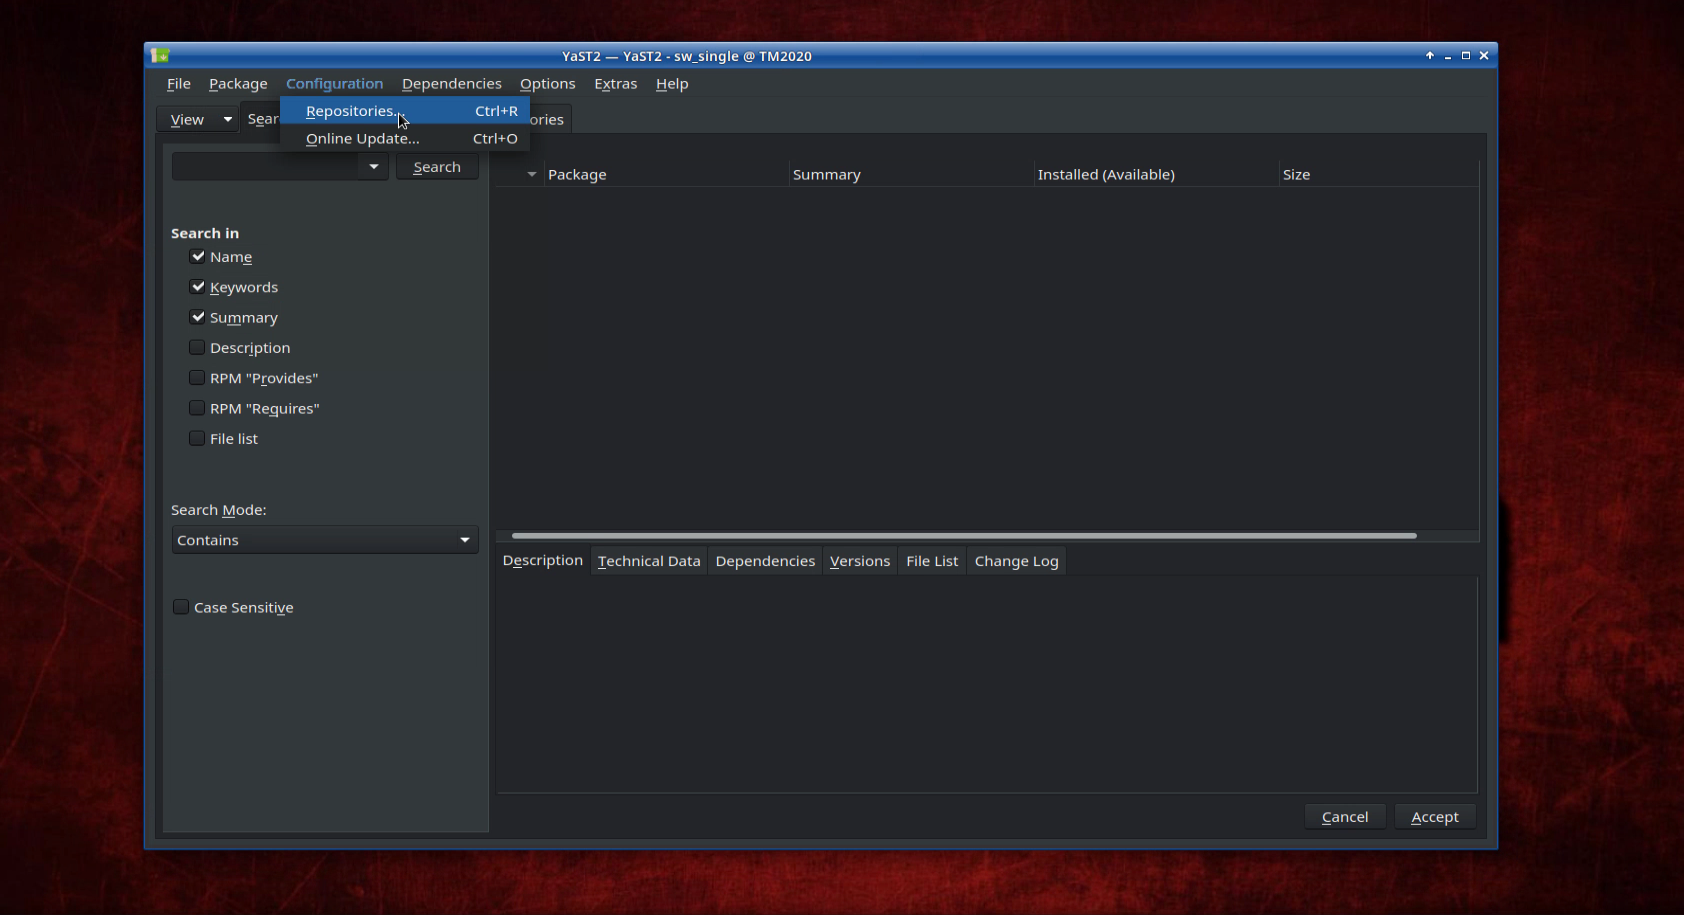Click the Search button
Image resolution: width=1684 pixels, height=915 pixels.
click(436, 166)
